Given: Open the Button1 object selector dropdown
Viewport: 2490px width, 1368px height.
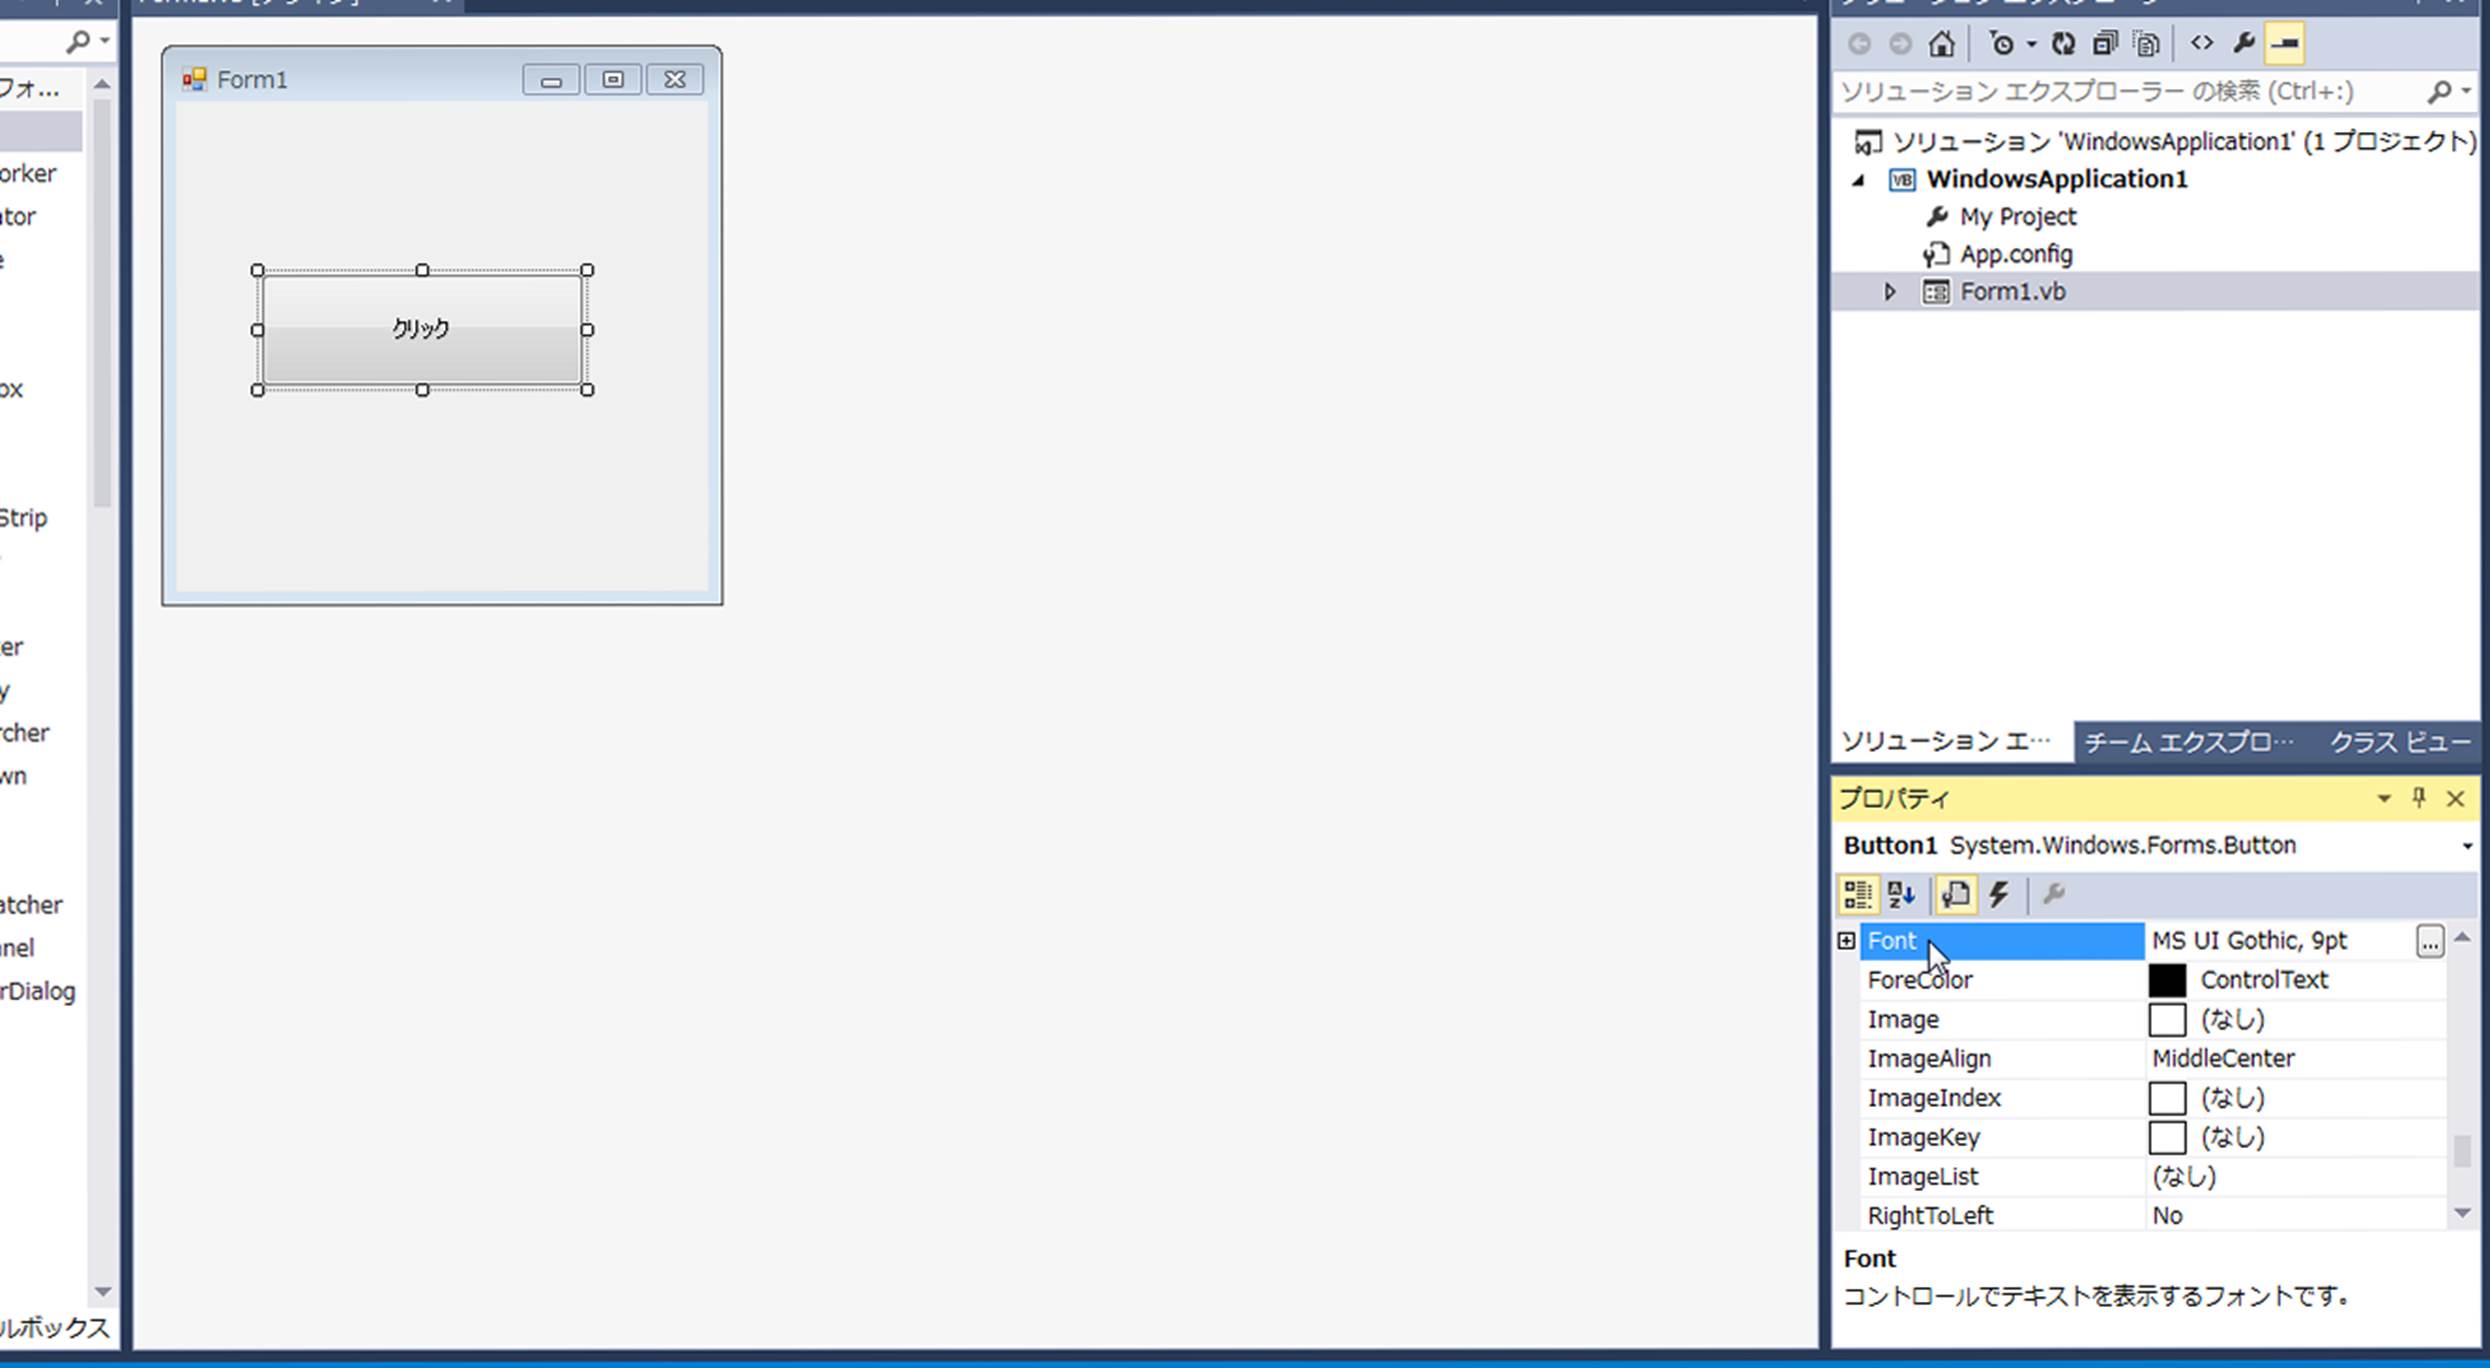Looking at the screenshot, I should coord(2466,846).
